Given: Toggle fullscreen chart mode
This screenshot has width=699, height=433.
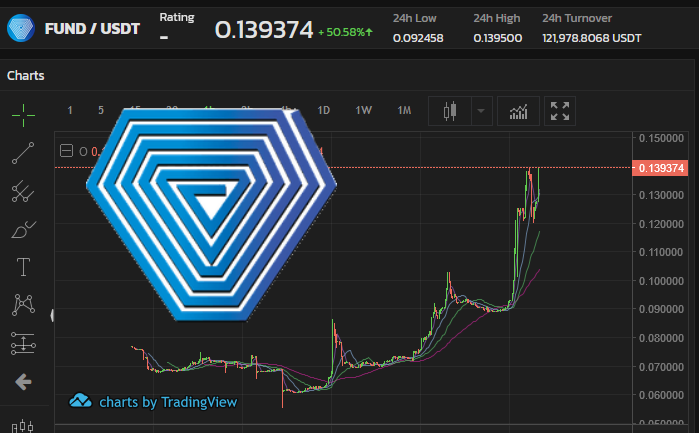Looking at the screenshot, I should tap(560, 111).
